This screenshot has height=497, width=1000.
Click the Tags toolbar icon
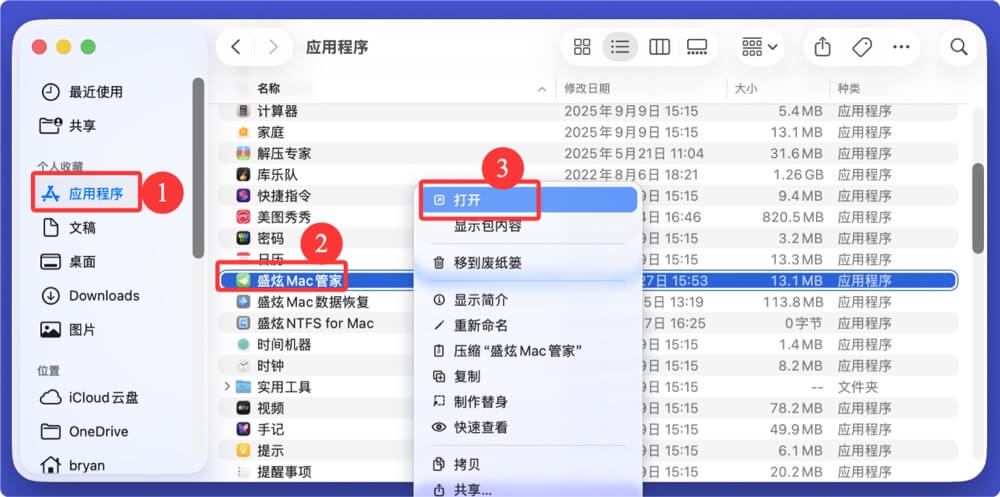[862, 47]
